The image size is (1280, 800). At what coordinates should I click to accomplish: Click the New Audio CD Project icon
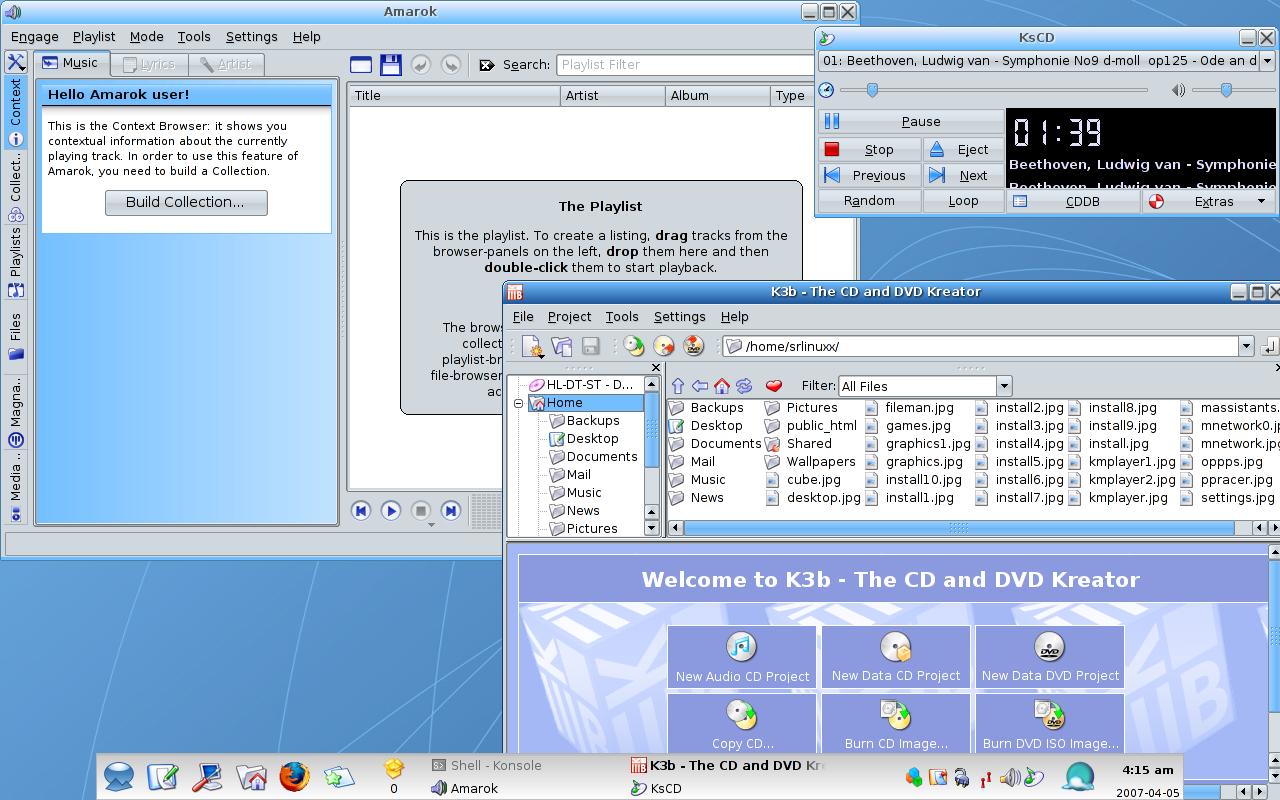point(741,647)
